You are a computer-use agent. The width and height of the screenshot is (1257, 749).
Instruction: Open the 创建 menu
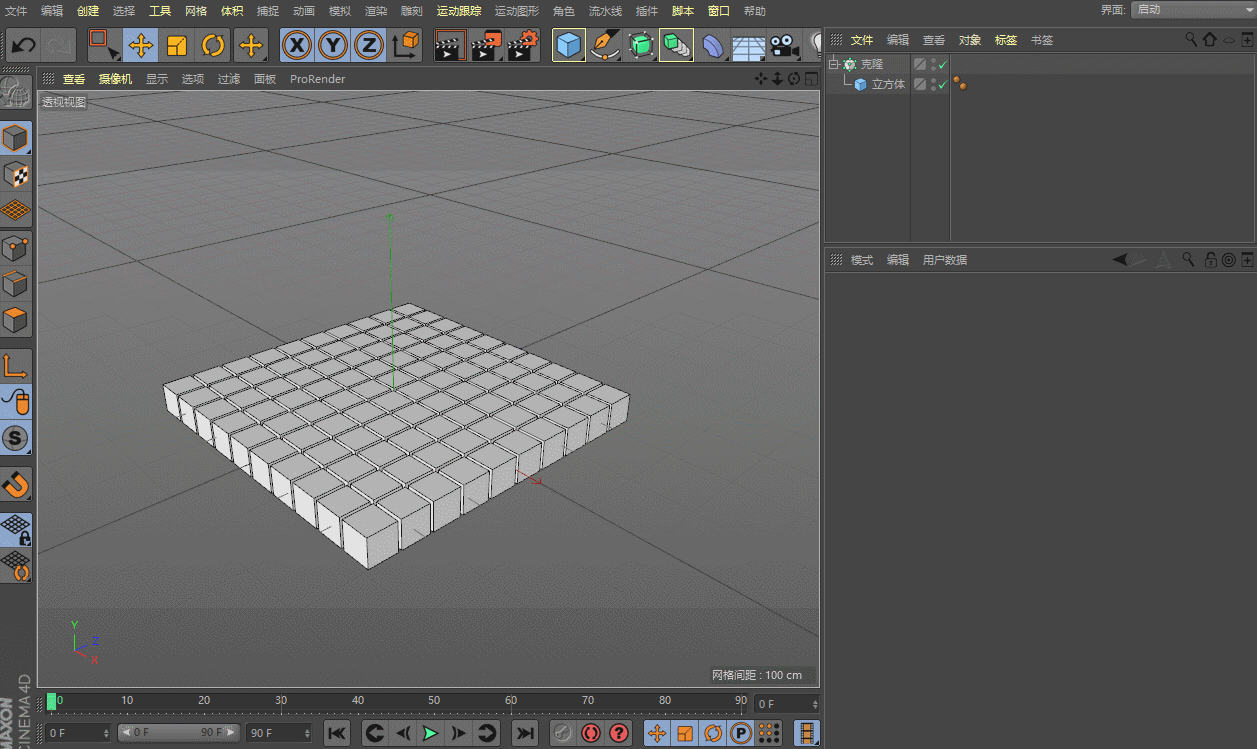[88, 11]
